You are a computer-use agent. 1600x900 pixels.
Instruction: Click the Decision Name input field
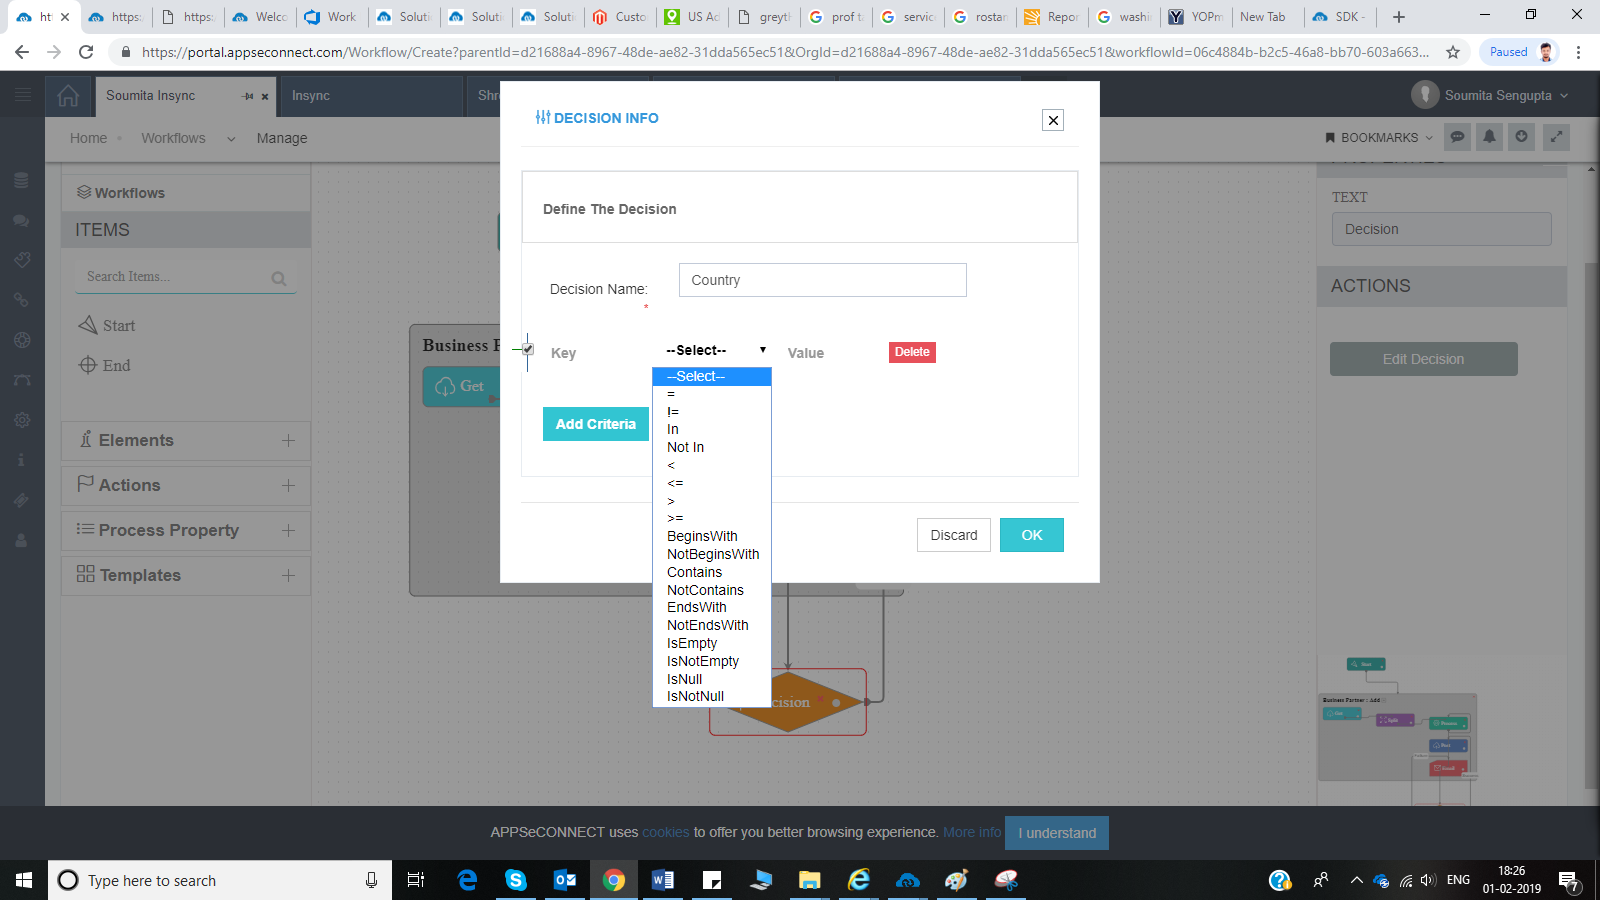(x=822, y=280)
